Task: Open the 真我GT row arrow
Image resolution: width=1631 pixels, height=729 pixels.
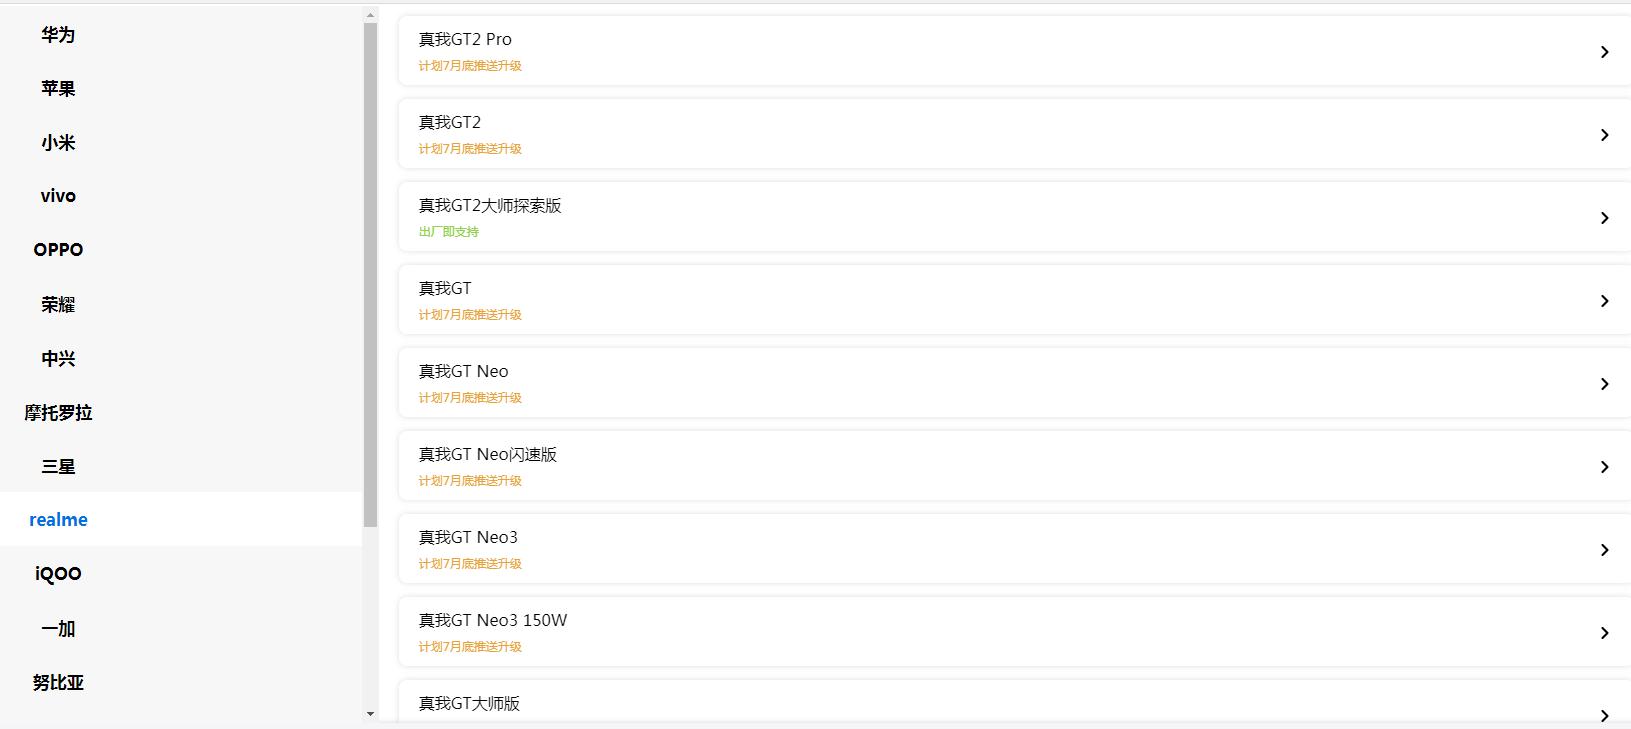Action: click(1604, 301)
